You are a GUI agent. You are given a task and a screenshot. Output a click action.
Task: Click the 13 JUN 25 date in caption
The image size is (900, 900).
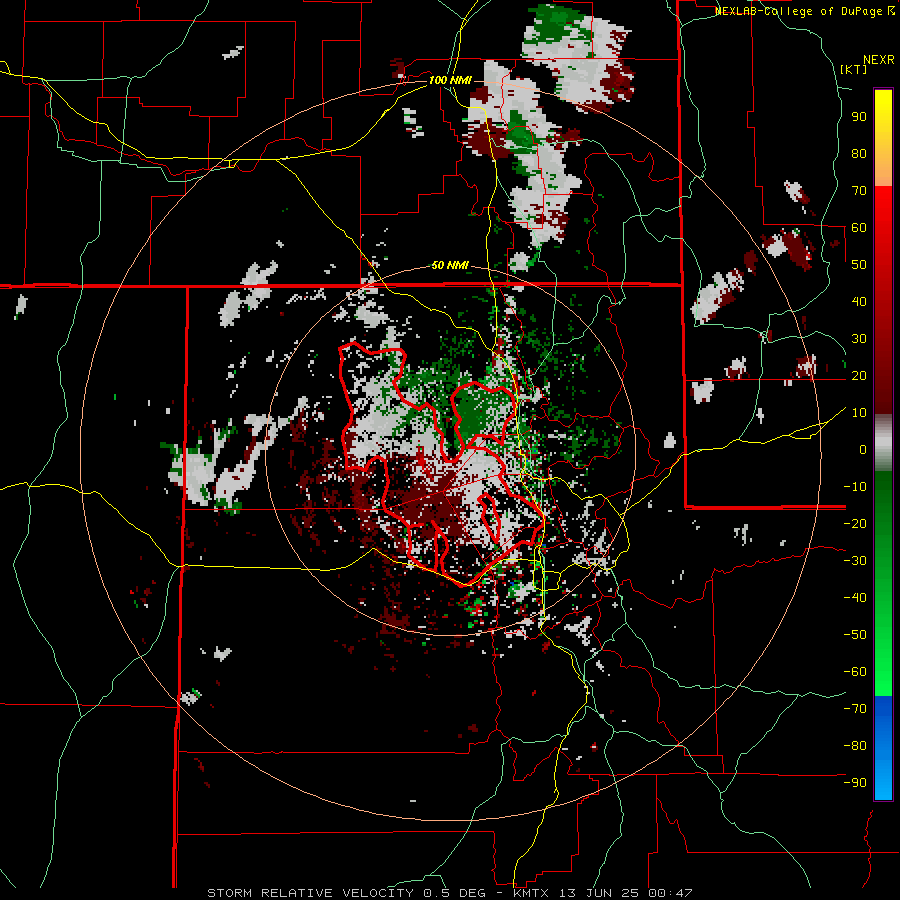tap(599, 893)
